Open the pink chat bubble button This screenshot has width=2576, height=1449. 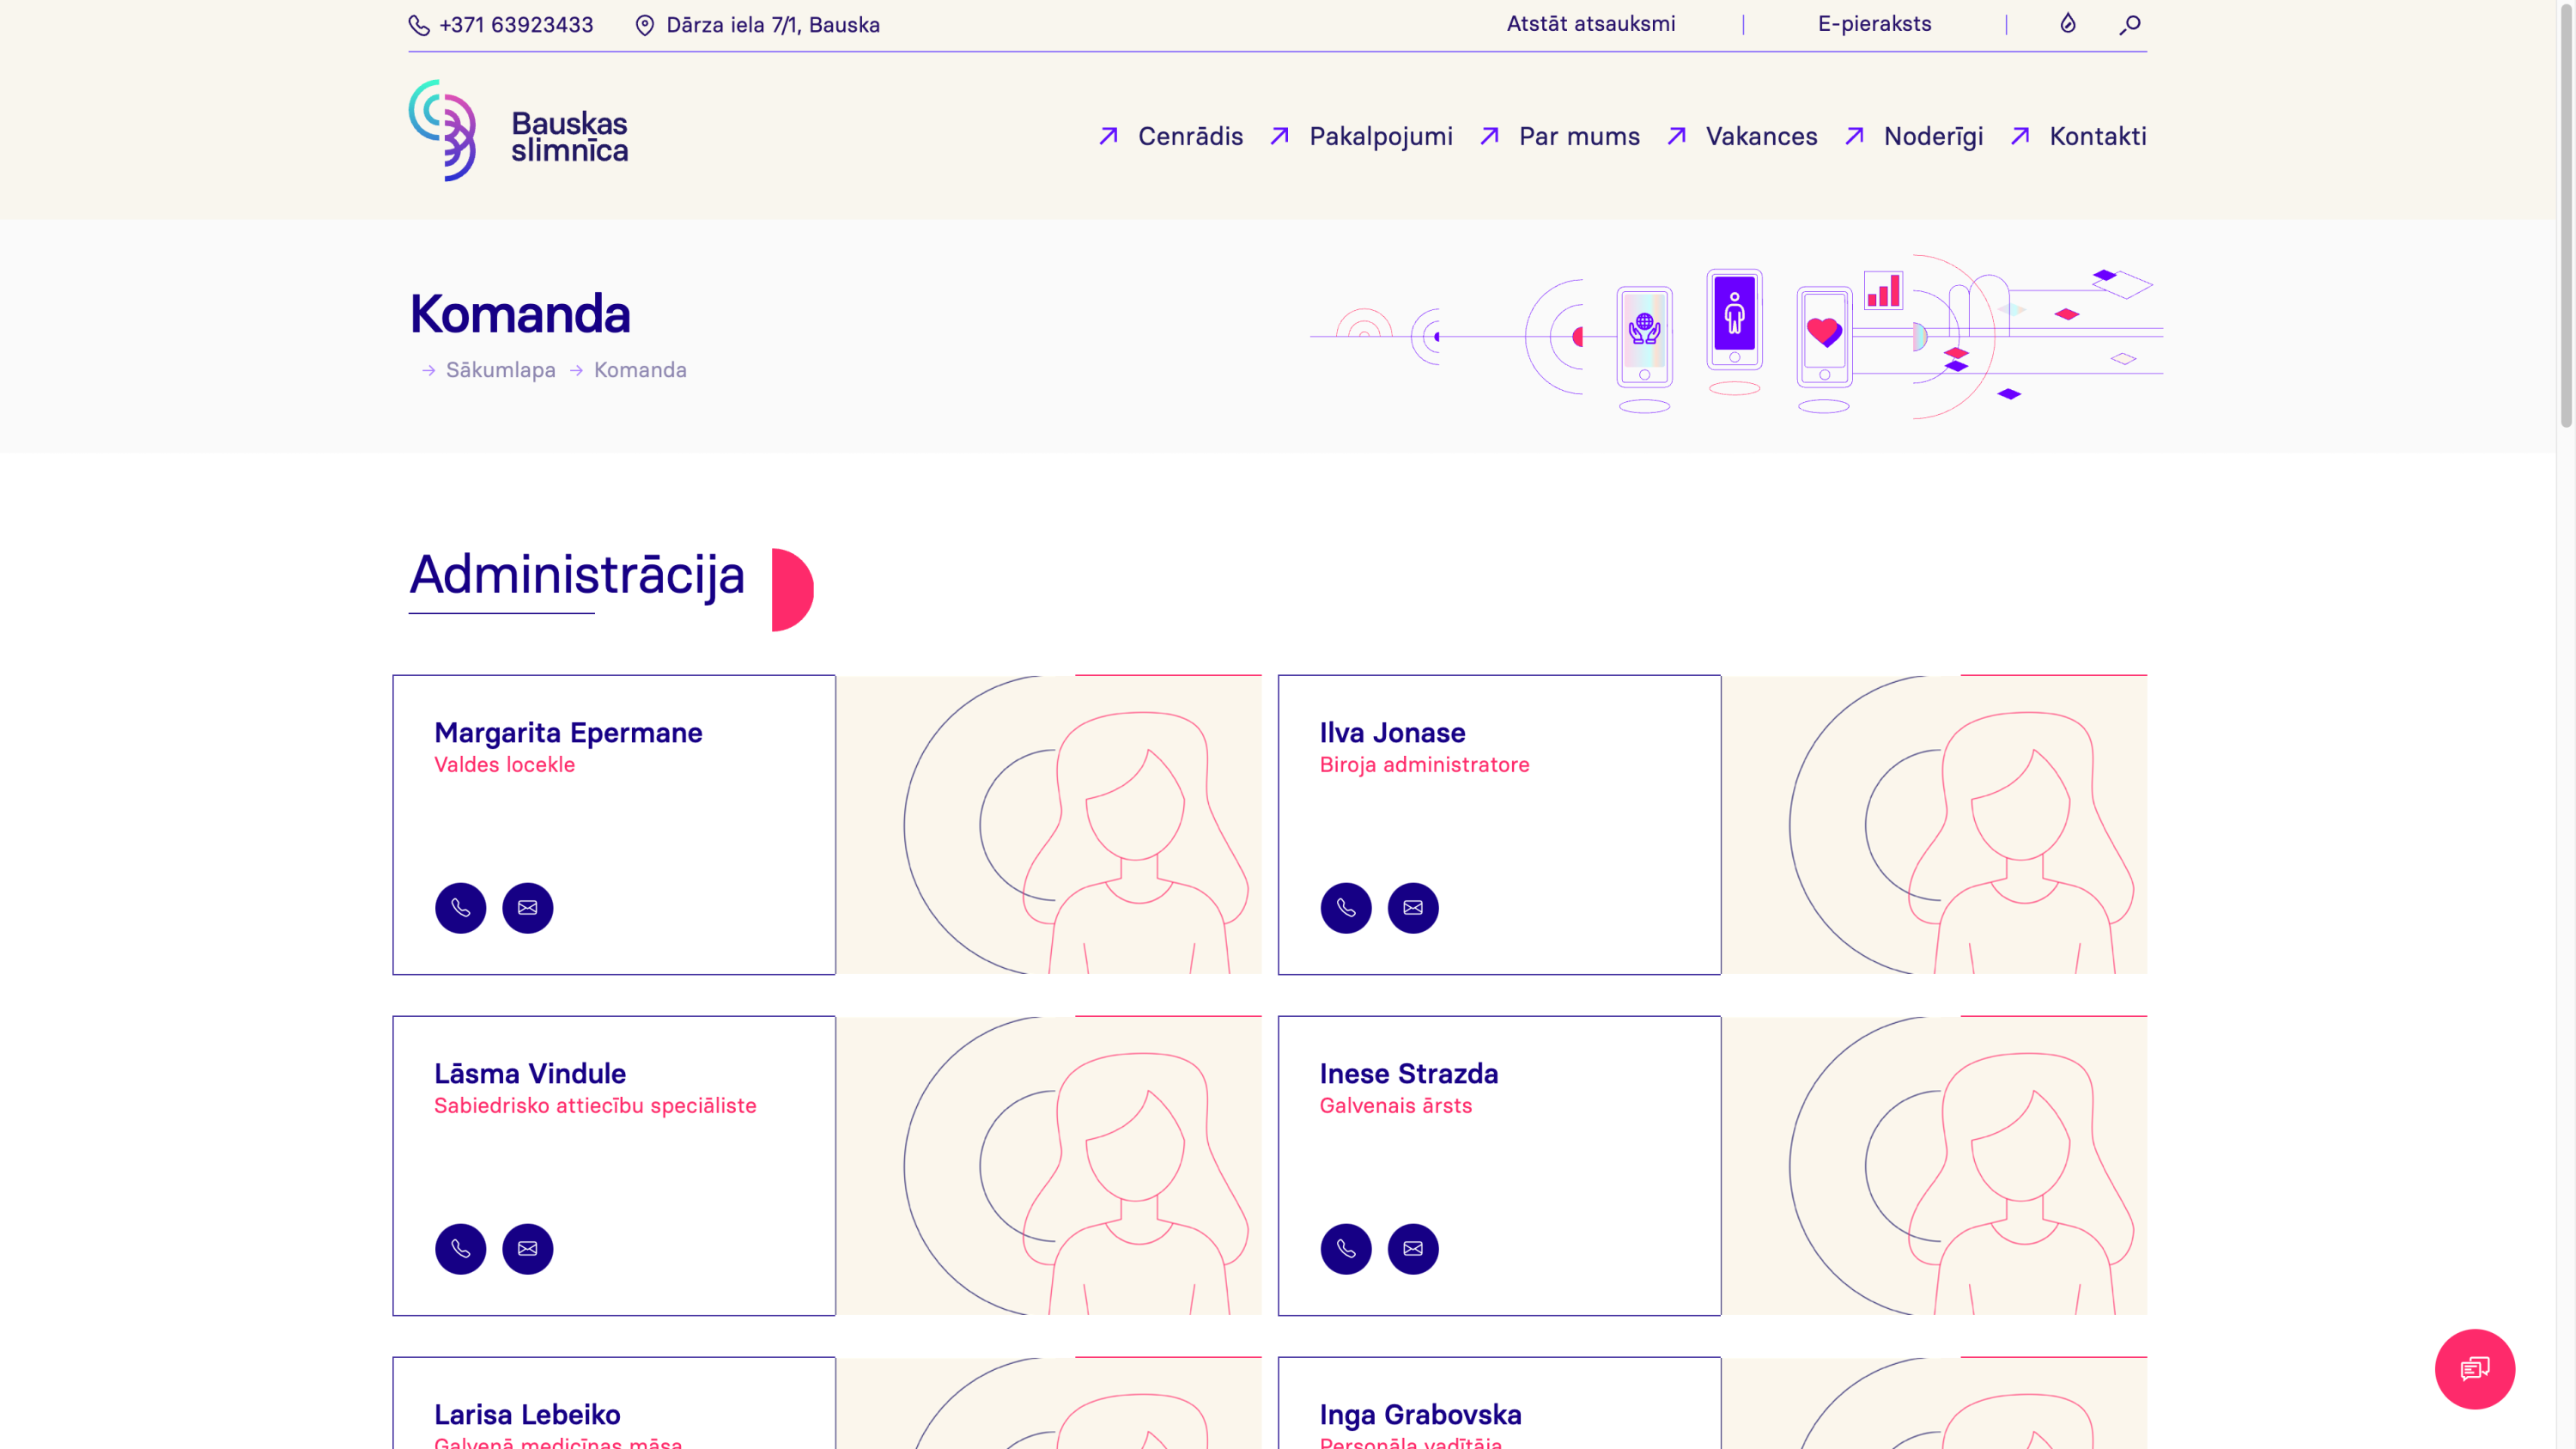[2474, 1369]
